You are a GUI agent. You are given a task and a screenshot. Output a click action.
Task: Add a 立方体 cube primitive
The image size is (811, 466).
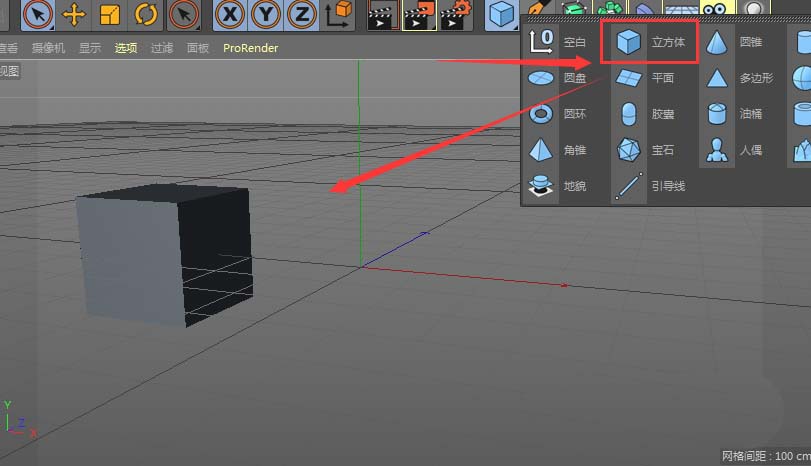pyautogui.click(x=651, y=42)
